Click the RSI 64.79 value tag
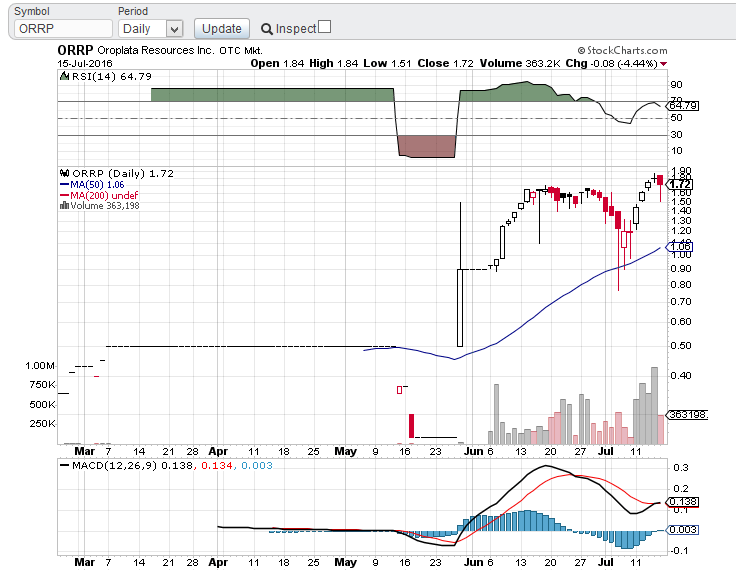Viewport: 736px width, 577px height. [x=682, y=106]
